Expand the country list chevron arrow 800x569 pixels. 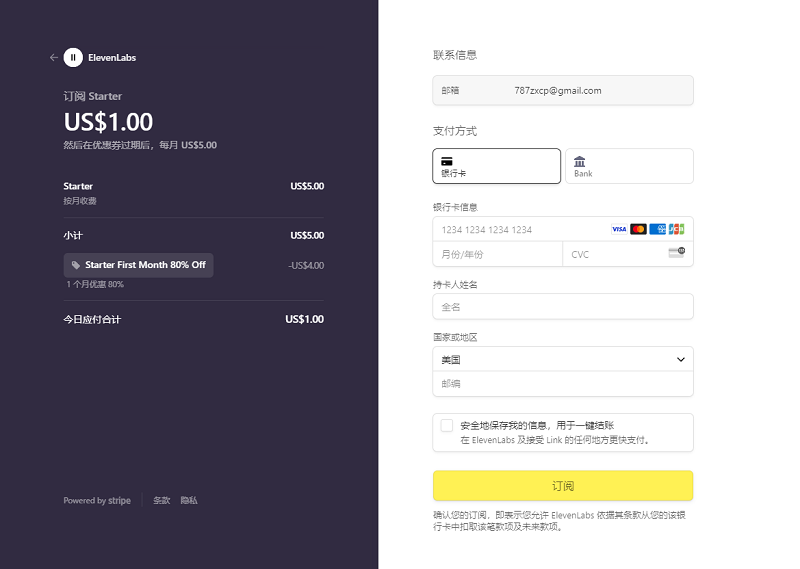point(681,359)
